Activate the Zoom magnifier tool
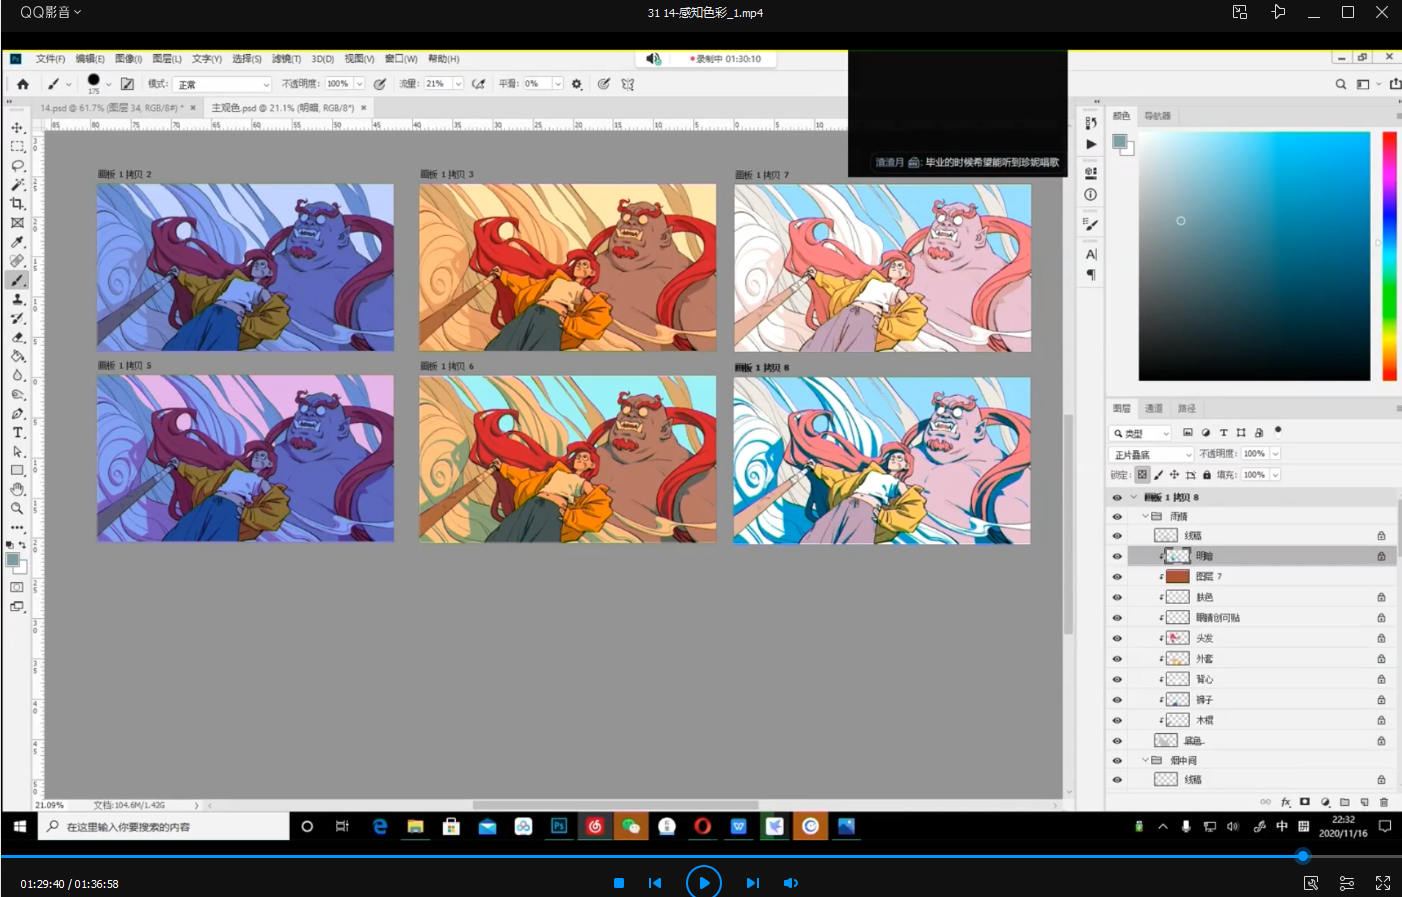Screen dimensions: 1402x897 (x=17, y=509)
